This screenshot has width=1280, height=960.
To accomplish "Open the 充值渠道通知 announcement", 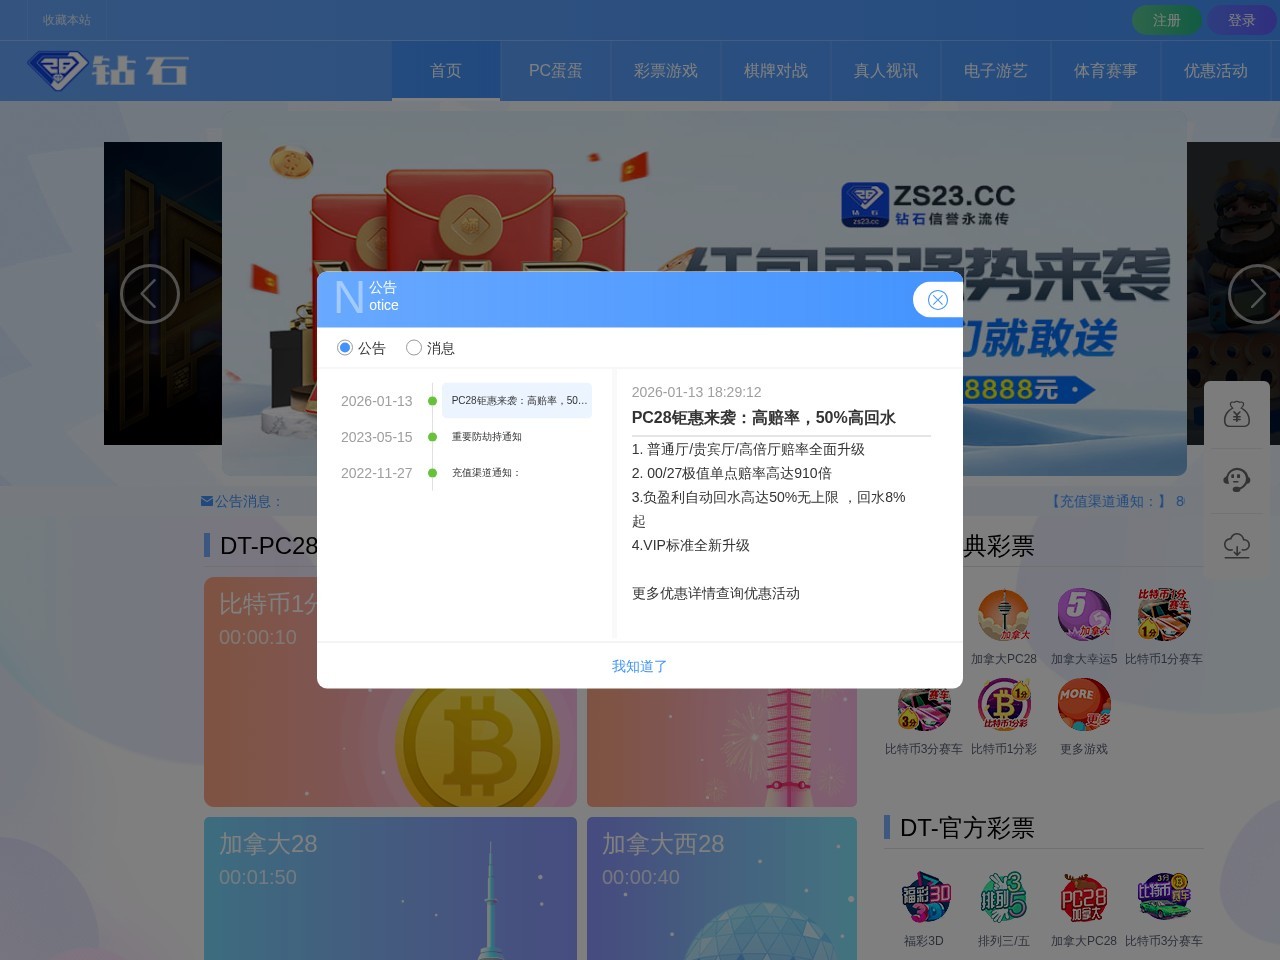I will pyautogui.click(x=486, y=473).
